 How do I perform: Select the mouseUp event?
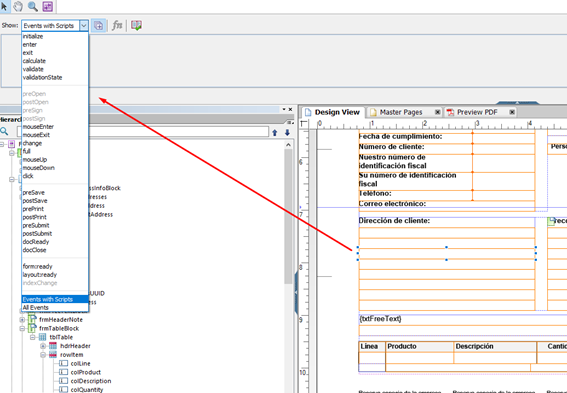point(35,159)
